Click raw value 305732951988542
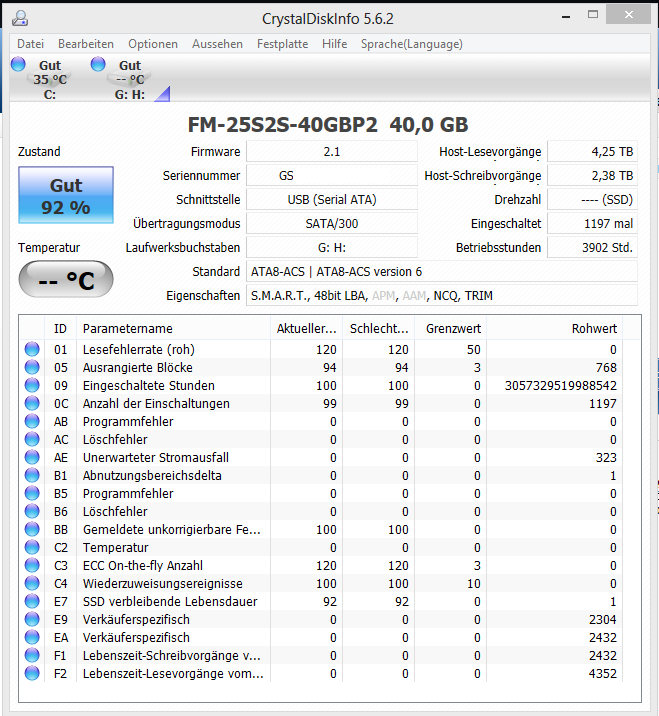The width and height of the screenshot is (659, 716). (561, 385)
